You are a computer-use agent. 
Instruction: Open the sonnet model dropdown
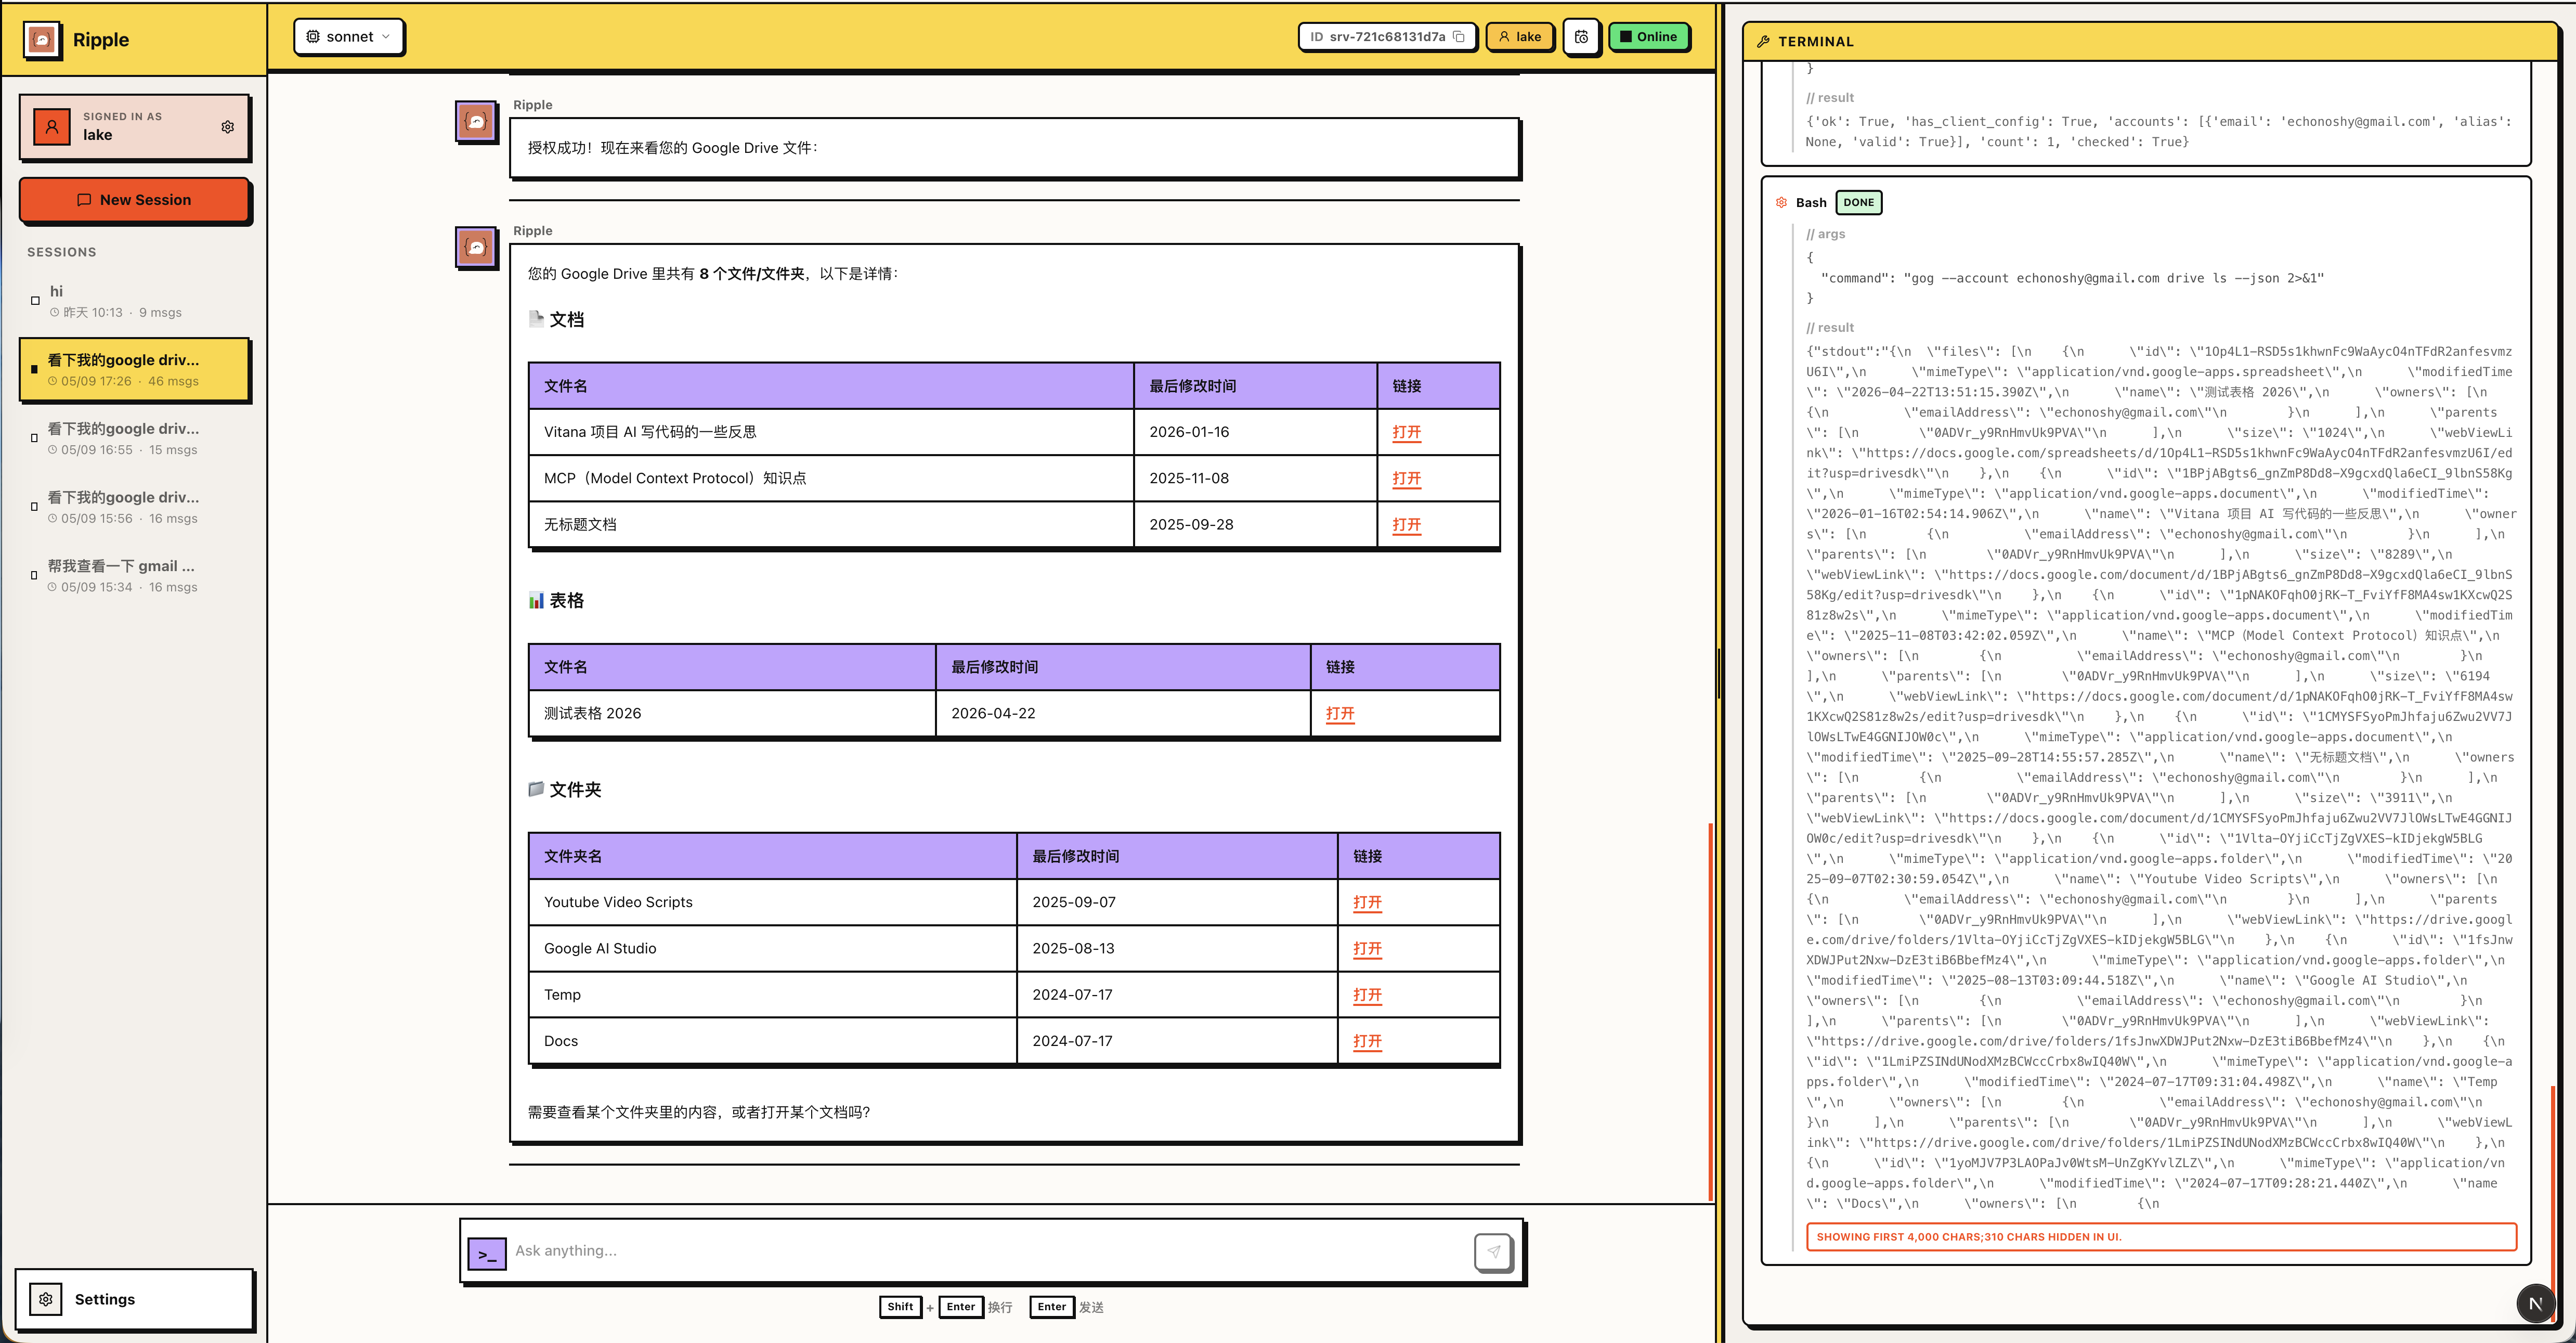(x=349, y=37)
